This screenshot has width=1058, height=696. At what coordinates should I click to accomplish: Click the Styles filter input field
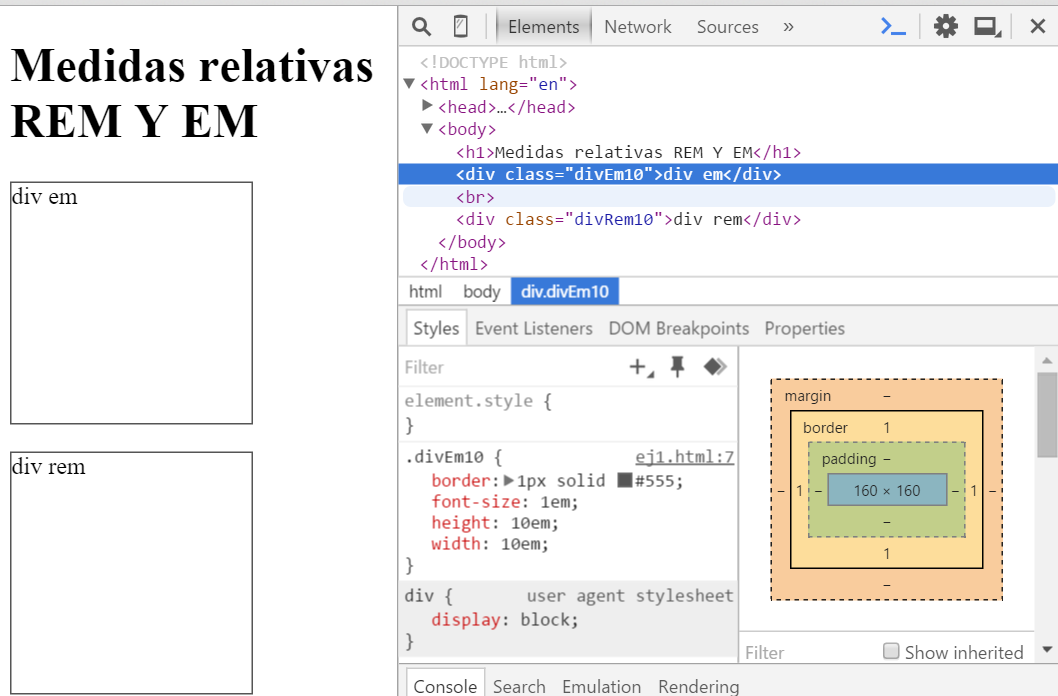coord(480,367)
